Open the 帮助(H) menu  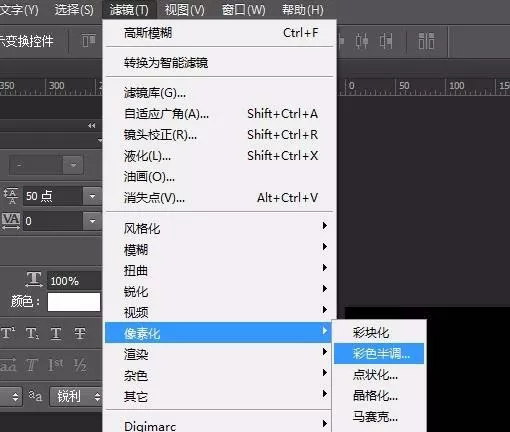(x=303, y=10)
